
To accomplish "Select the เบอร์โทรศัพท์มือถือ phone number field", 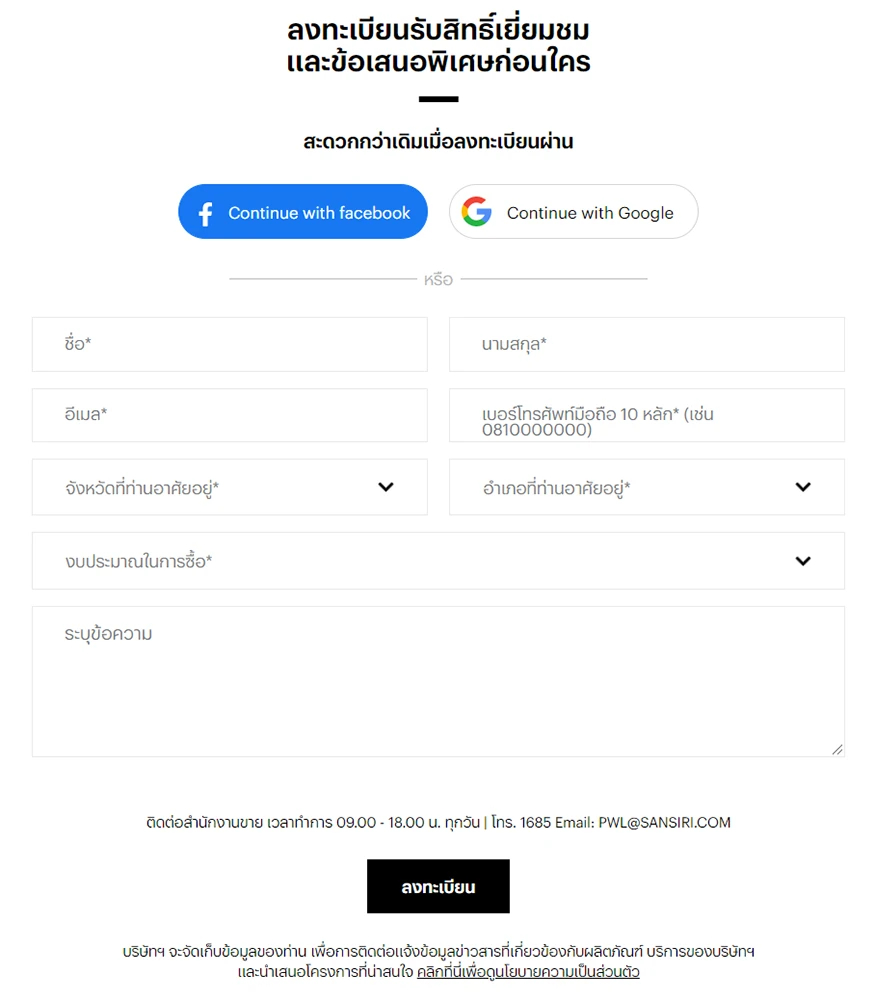I will (x=646, y=415).
